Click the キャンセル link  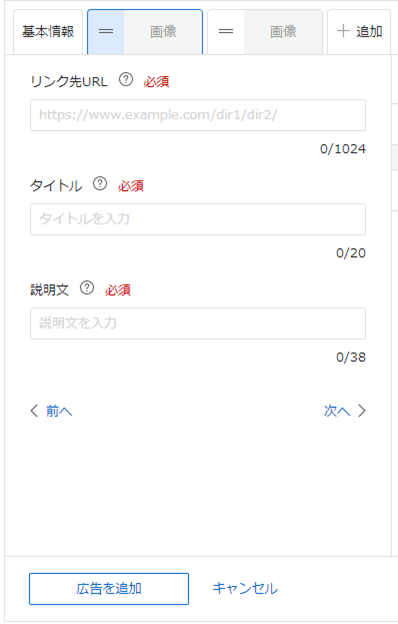(245, 589)
